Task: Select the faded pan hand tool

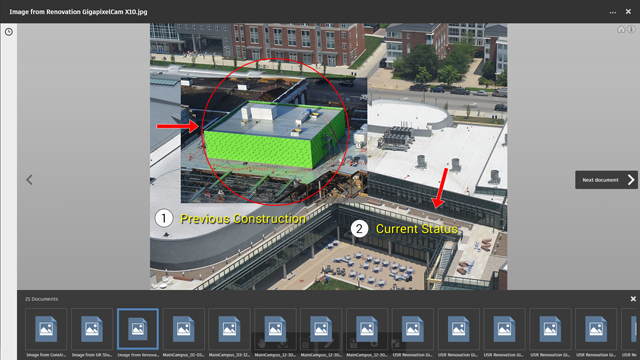Action: pos(261,344)
